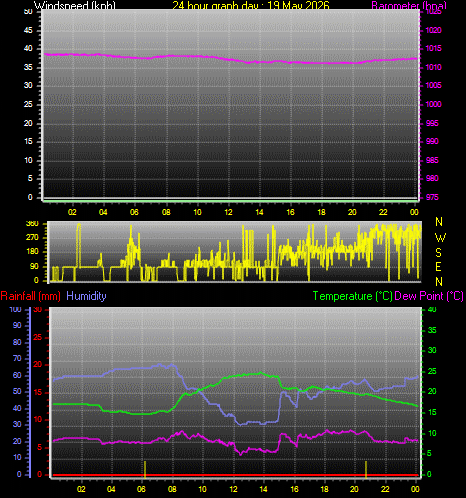
Task: Click the 100 value on the blue humidity axis
Action: (15, 310)
